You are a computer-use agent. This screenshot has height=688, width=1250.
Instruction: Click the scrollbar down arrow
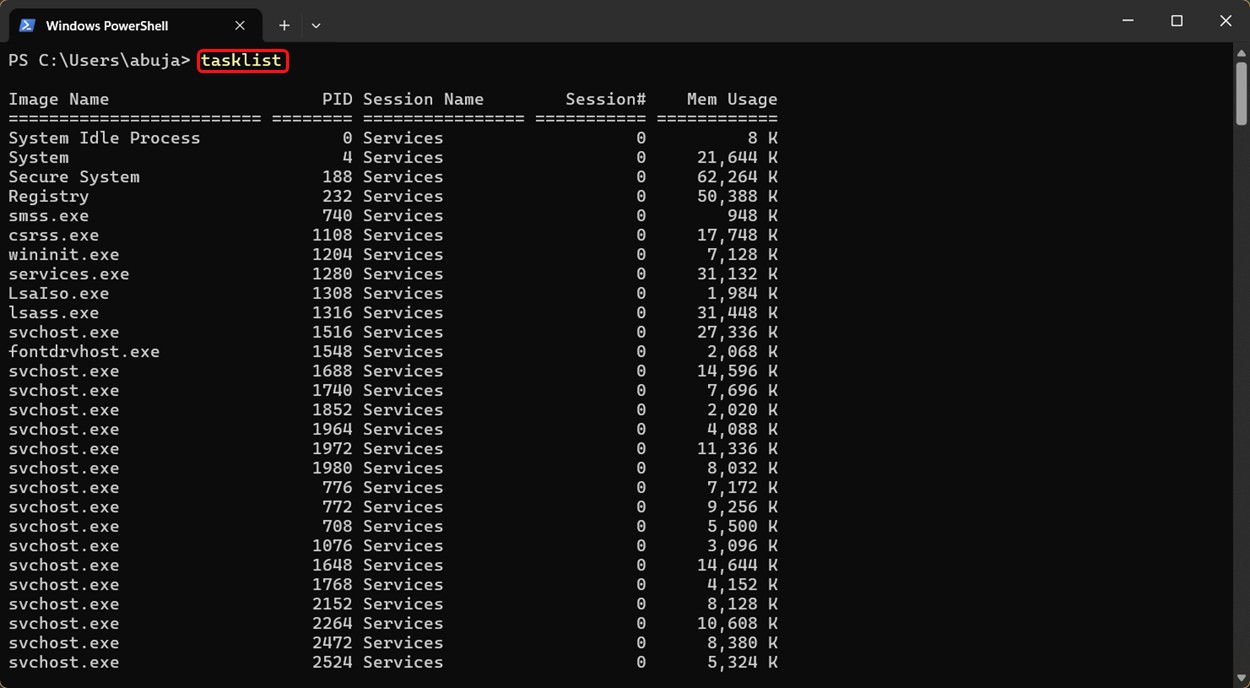click(x=1241, y=679)
